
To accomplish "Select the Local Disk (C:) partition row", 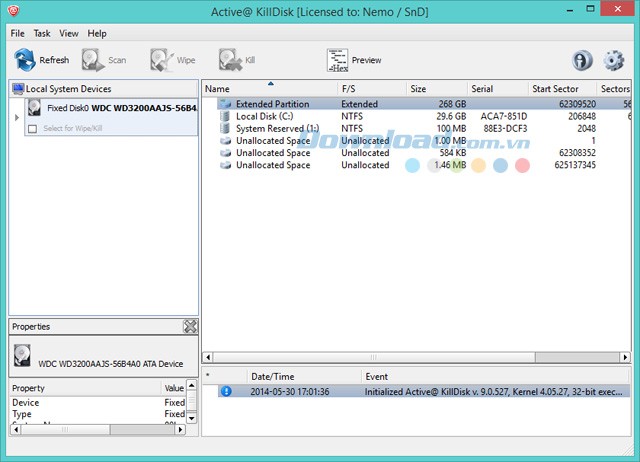I will (x=263, y=116).
